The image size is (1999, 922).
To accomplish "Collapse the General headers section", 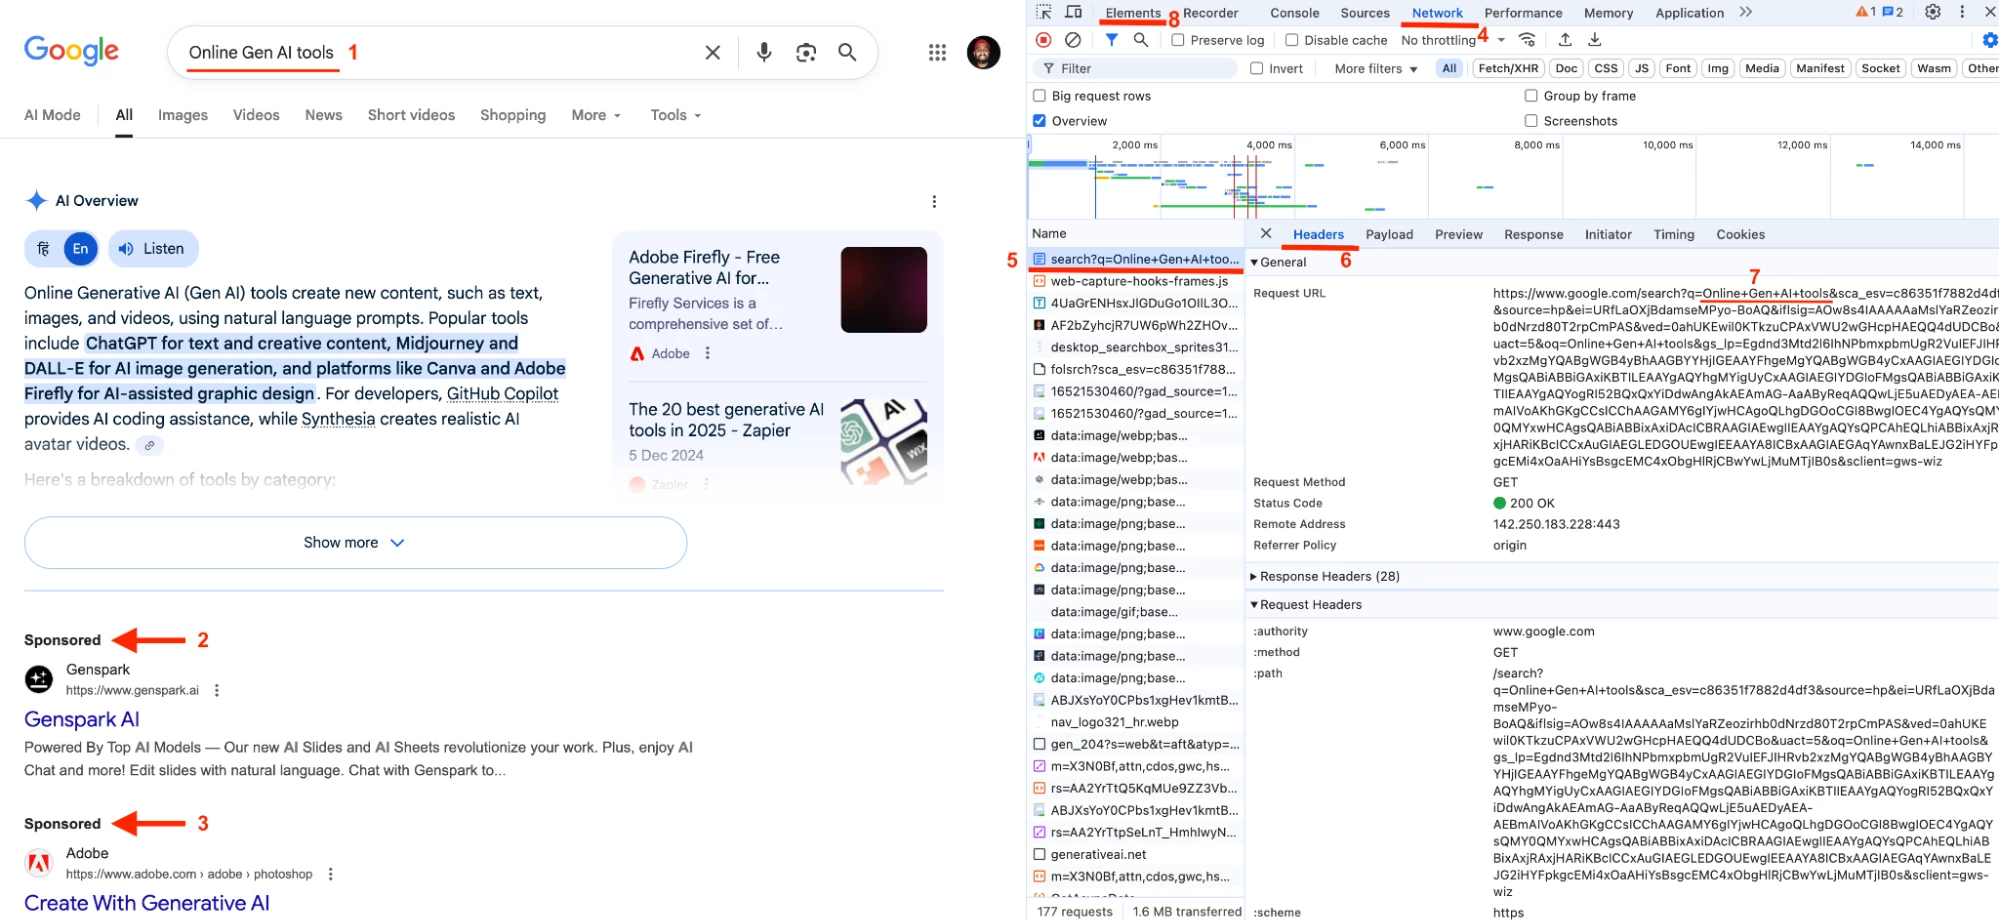I will (x=1280, y=262).
